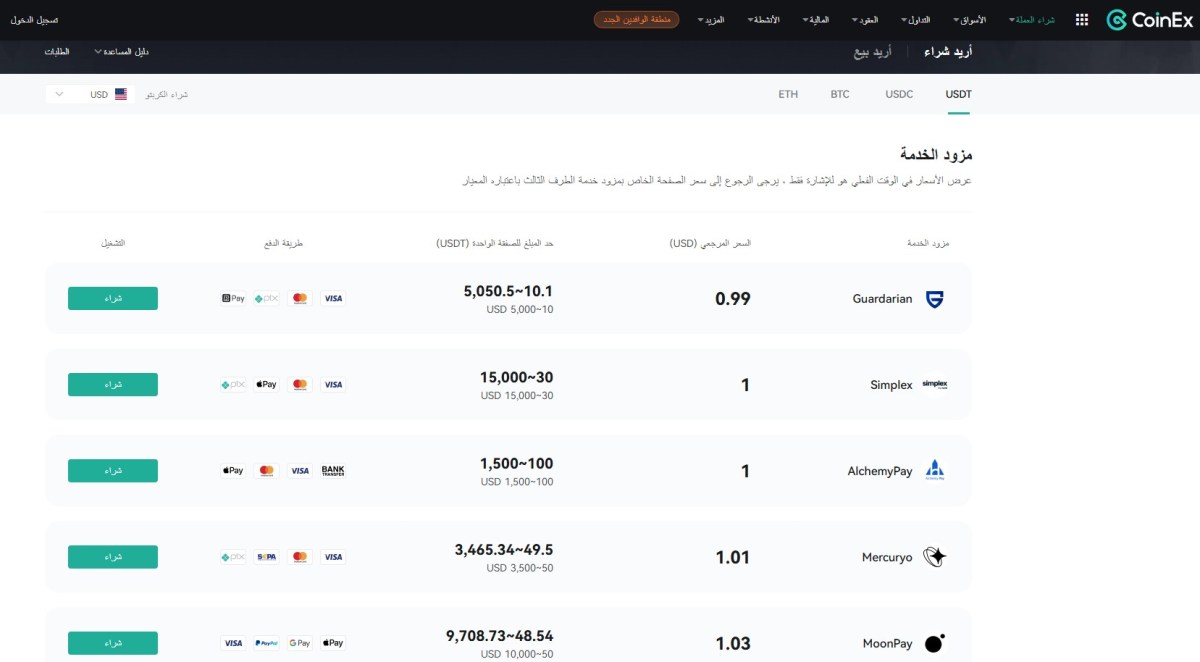This screenshot has width=1200, height=662.
Task: Click the MoonPay provider logo
Action: tap(934, 643)
